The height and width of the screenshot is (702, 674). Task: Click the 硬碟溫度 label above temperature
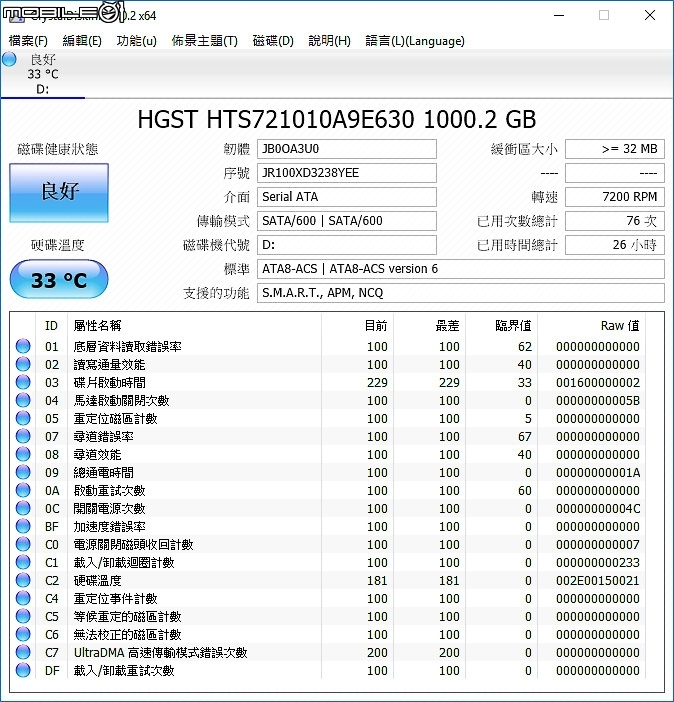[x=58, y=245]
